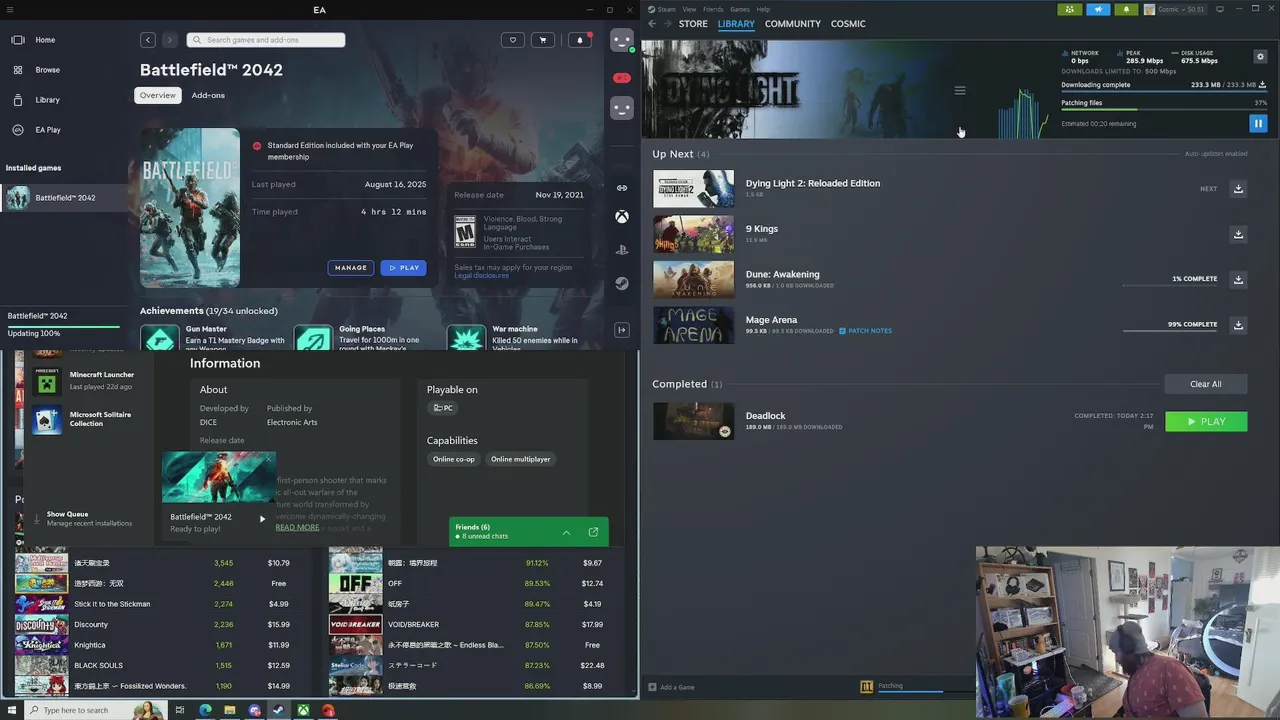Click the MANAGE button for Battlefield 2042
Screen dimensions: 1280x720
point(351,268)
